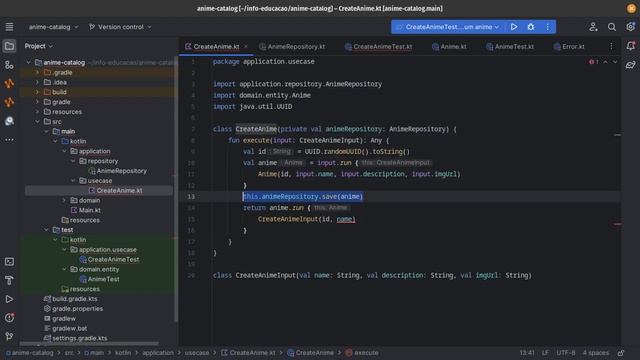Open the Problems tool window

pos(9,318)
